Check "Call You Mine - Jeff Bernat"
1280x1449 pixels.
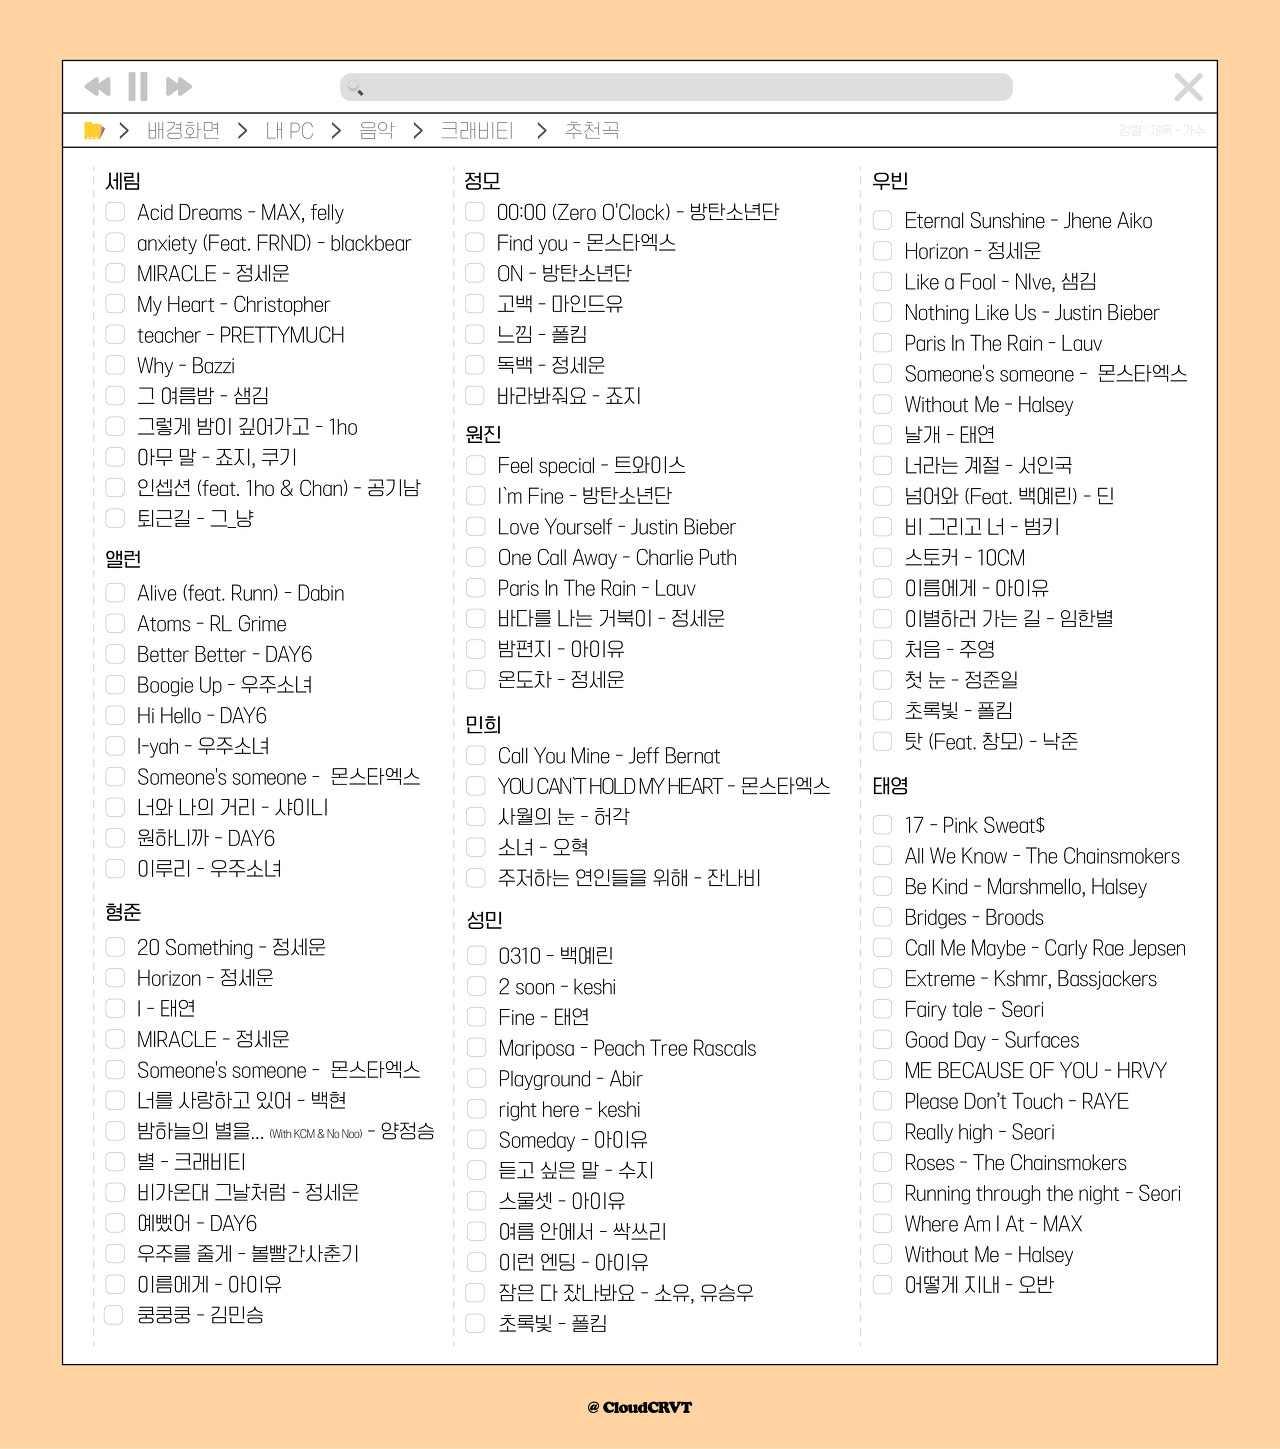click(x=474, y=756)
